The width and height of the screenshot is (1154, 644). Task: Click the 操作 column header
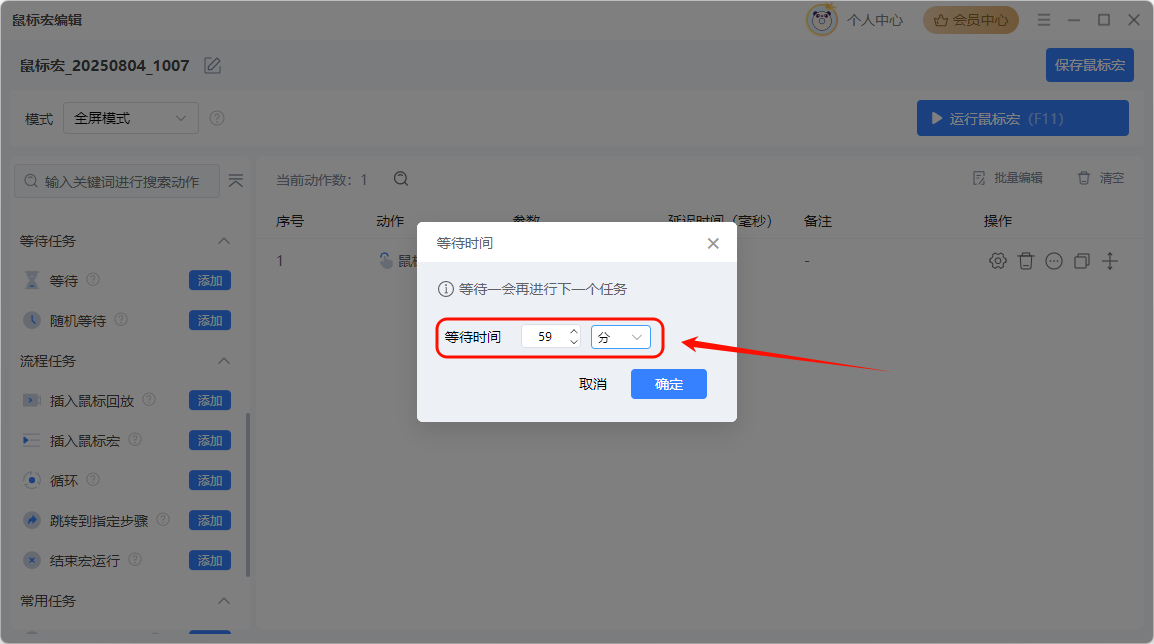(x=998, y=221)
